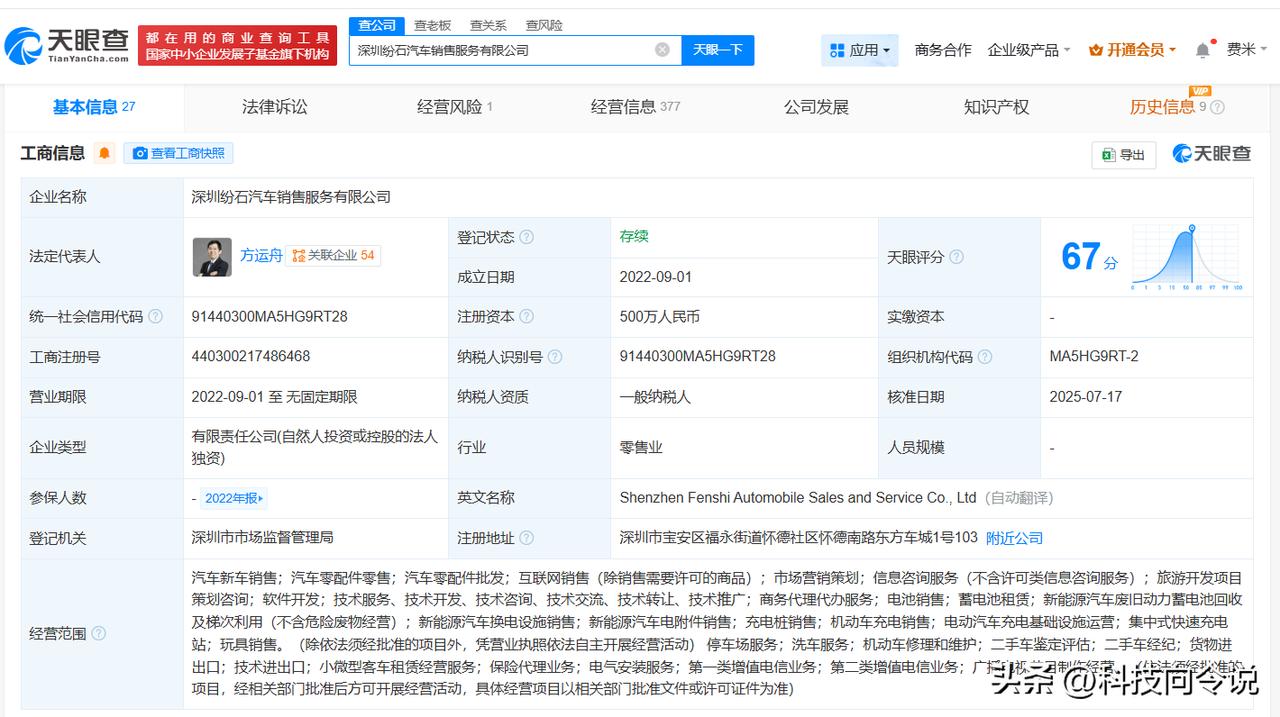Viewport: 1280px width, 717px height.
Task: Click the 67分 score value
Action: pyautogui.click(x=1089, y=257)
